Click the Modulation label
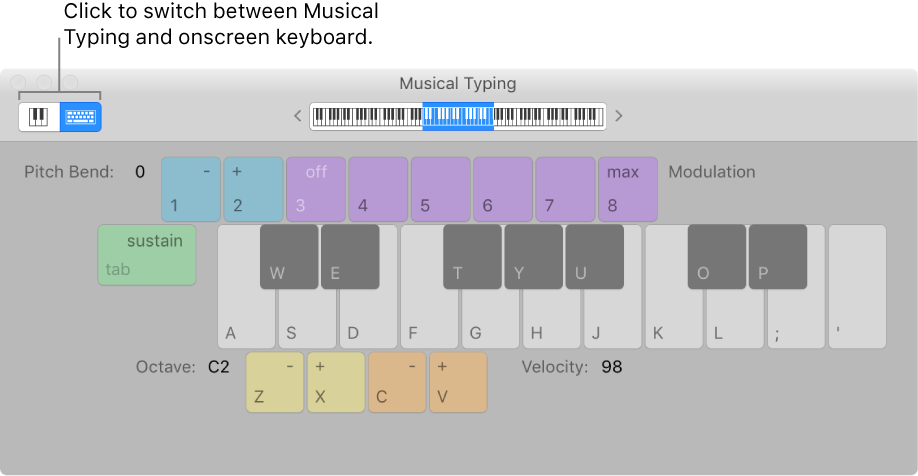This screenshot has width=918, height=476. (x=712, y=172)
